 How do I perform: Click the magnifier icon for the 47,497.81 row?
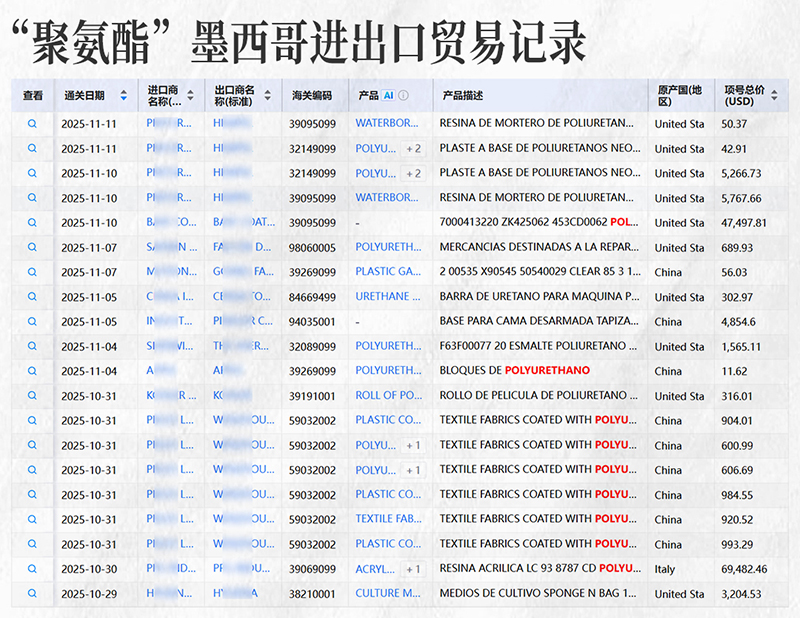click(32, 222)
